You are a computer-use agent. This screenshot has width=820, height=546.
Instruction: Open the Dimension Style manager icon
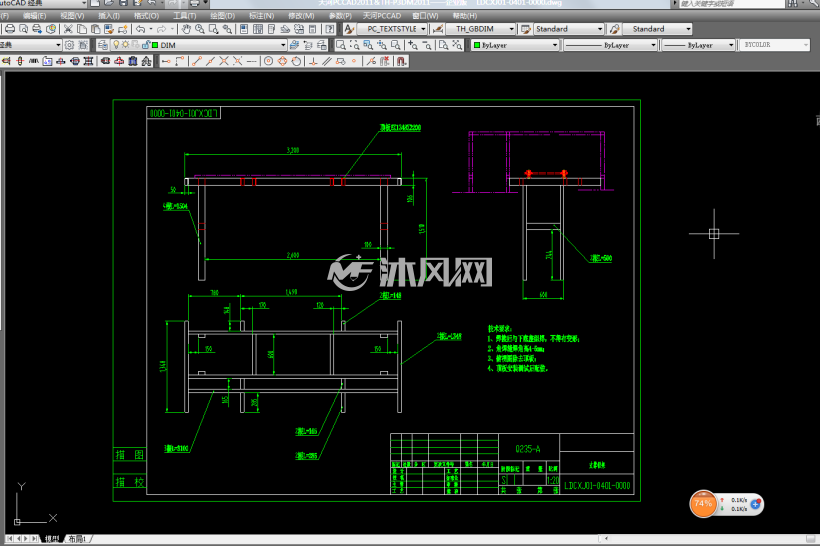pos(438,29)
